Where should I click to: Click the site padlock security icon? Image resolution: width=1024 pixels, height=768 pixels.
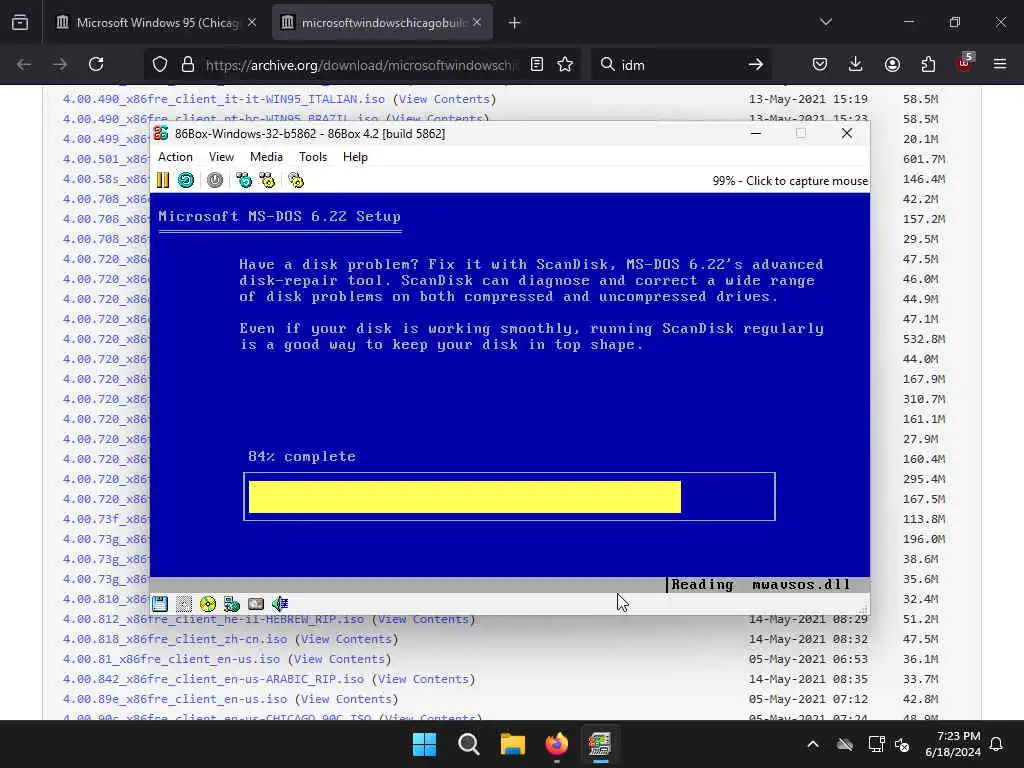click(x=188, y=64)
